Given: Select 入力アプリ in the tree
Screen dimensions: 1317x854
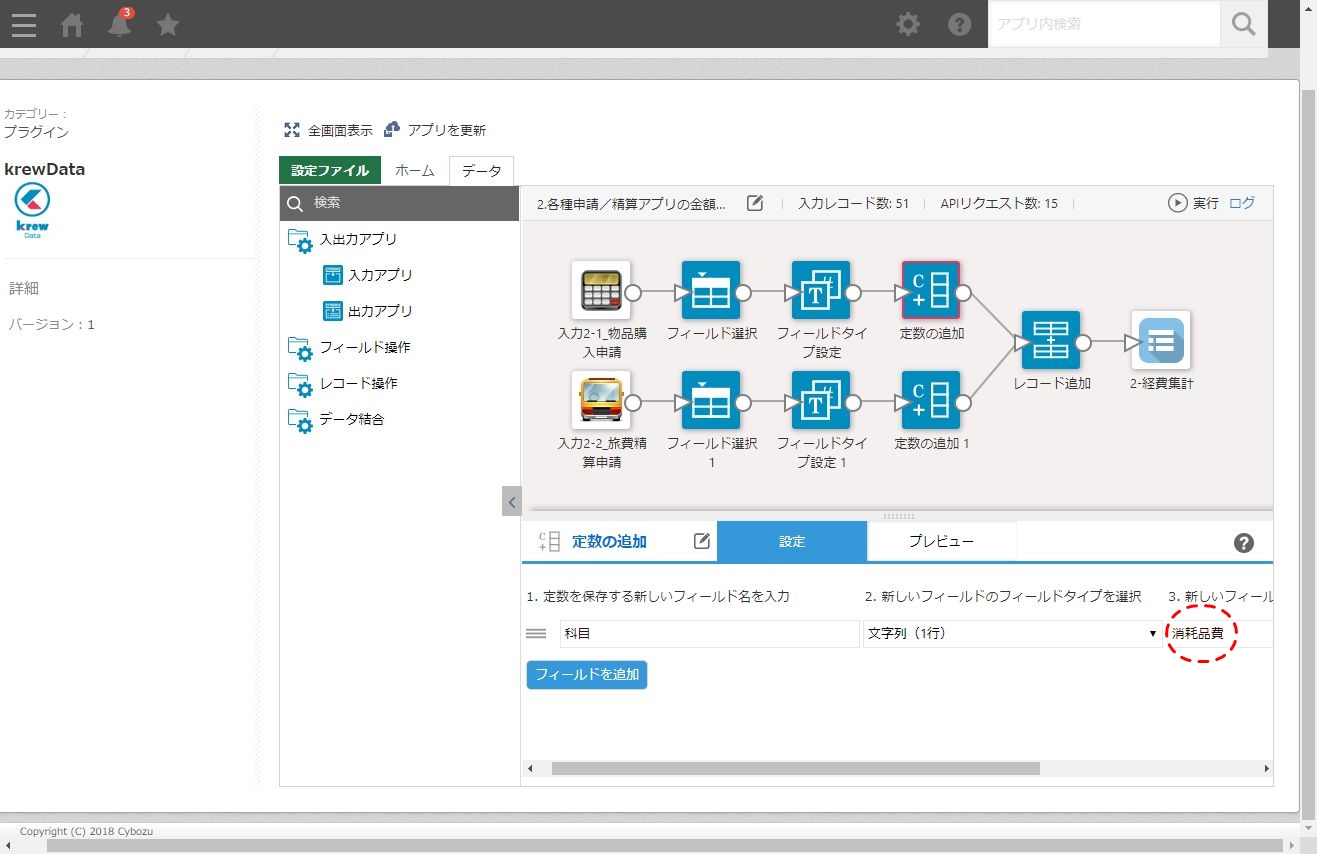Looking at the screenshot, I should 368,275.
